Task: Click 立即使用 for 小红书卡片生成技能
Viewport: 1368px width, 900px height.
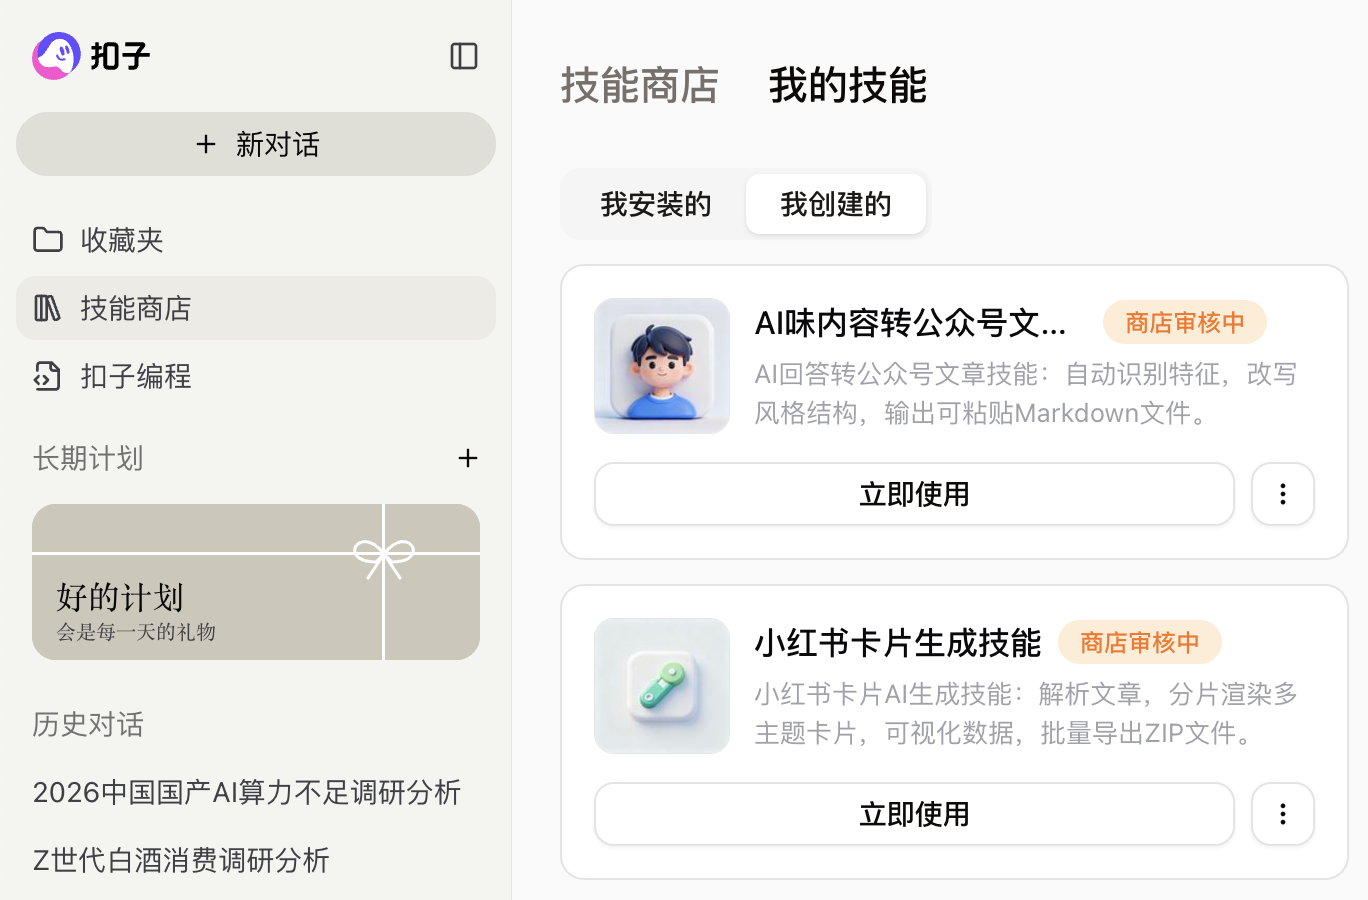Action: (914, 814)
